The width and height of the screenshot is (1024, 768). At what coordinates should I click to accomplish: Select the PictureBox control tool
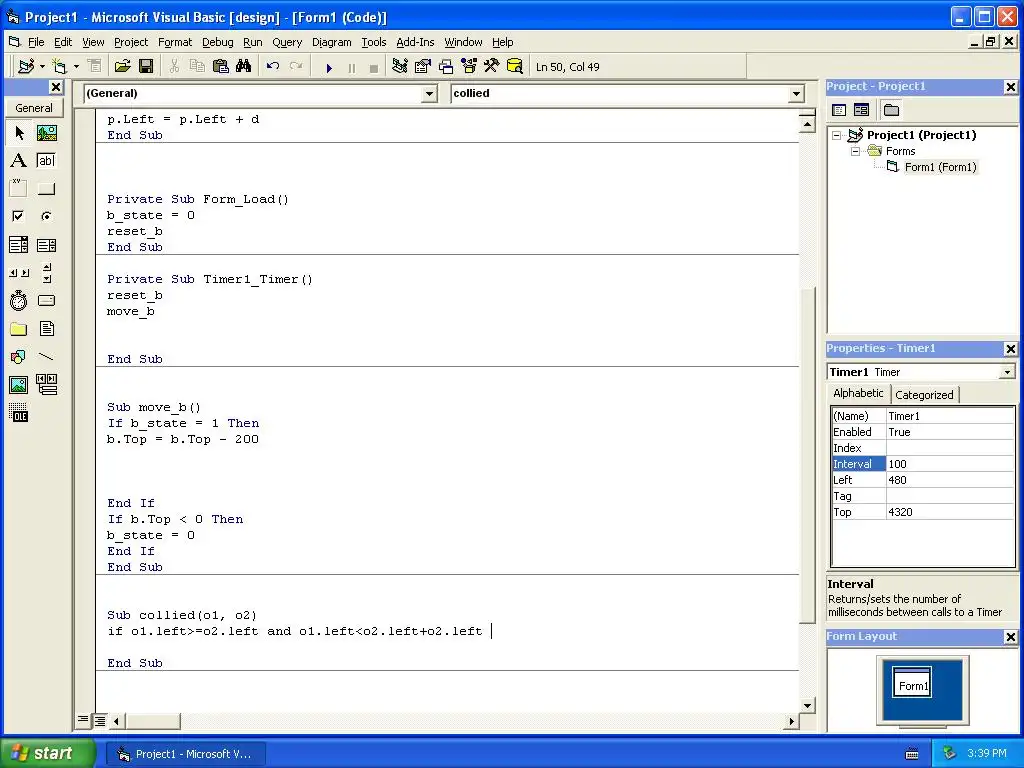[46, 133]
